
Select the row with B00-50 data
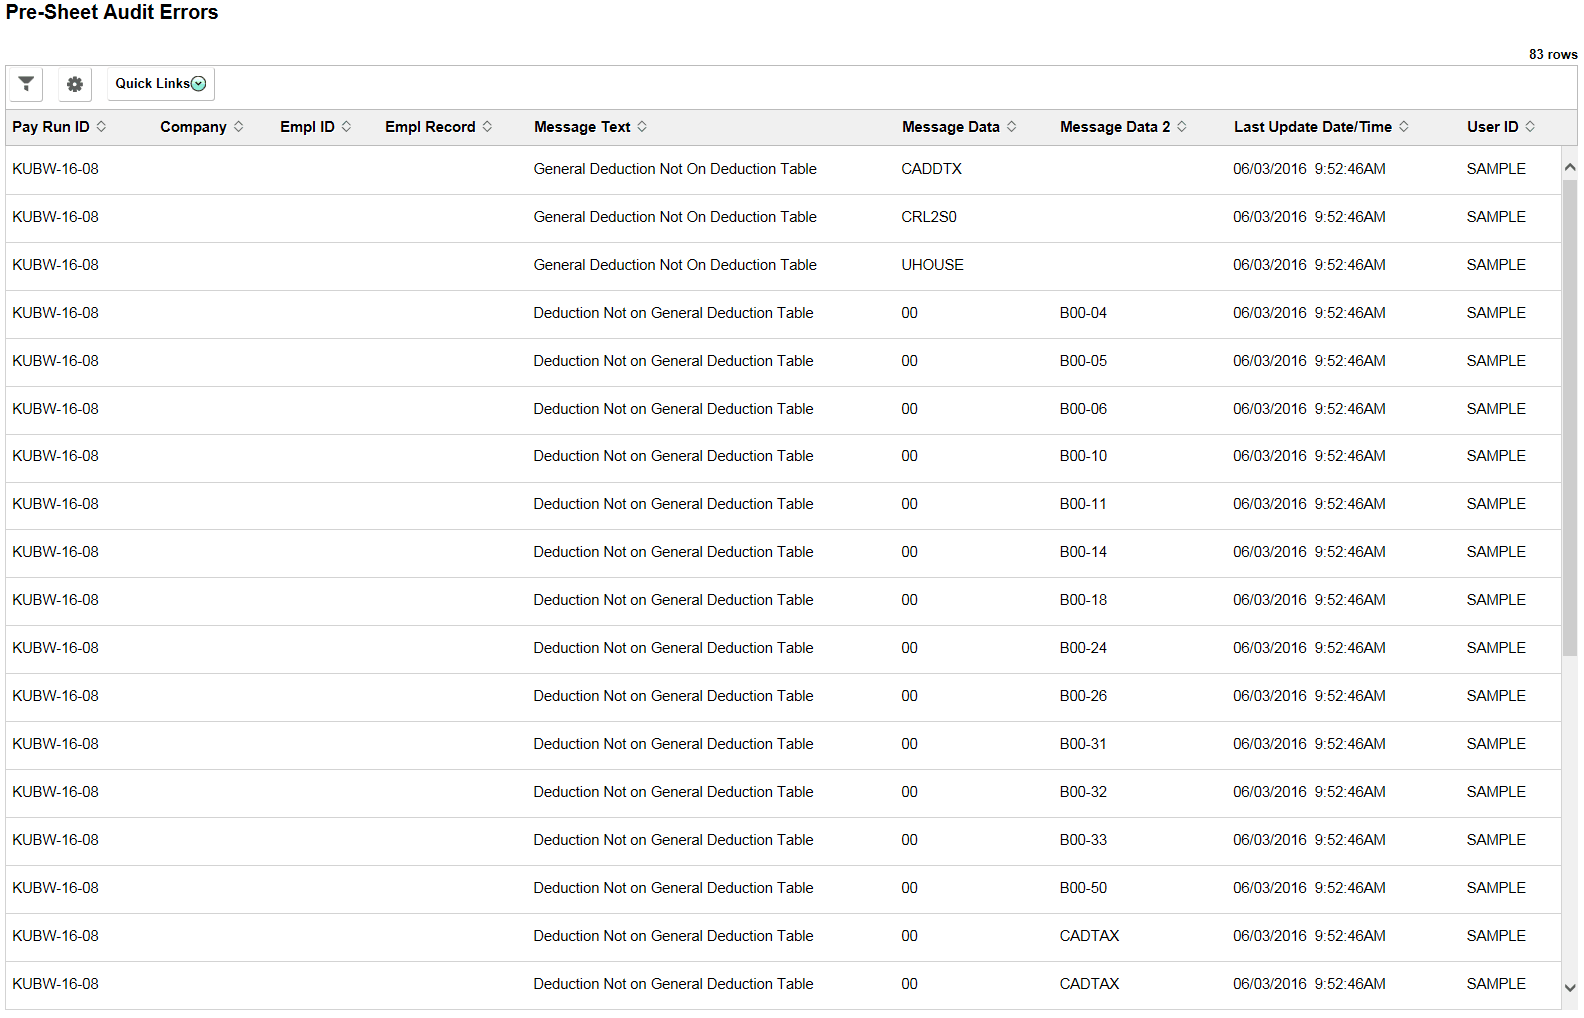(783, 889)
